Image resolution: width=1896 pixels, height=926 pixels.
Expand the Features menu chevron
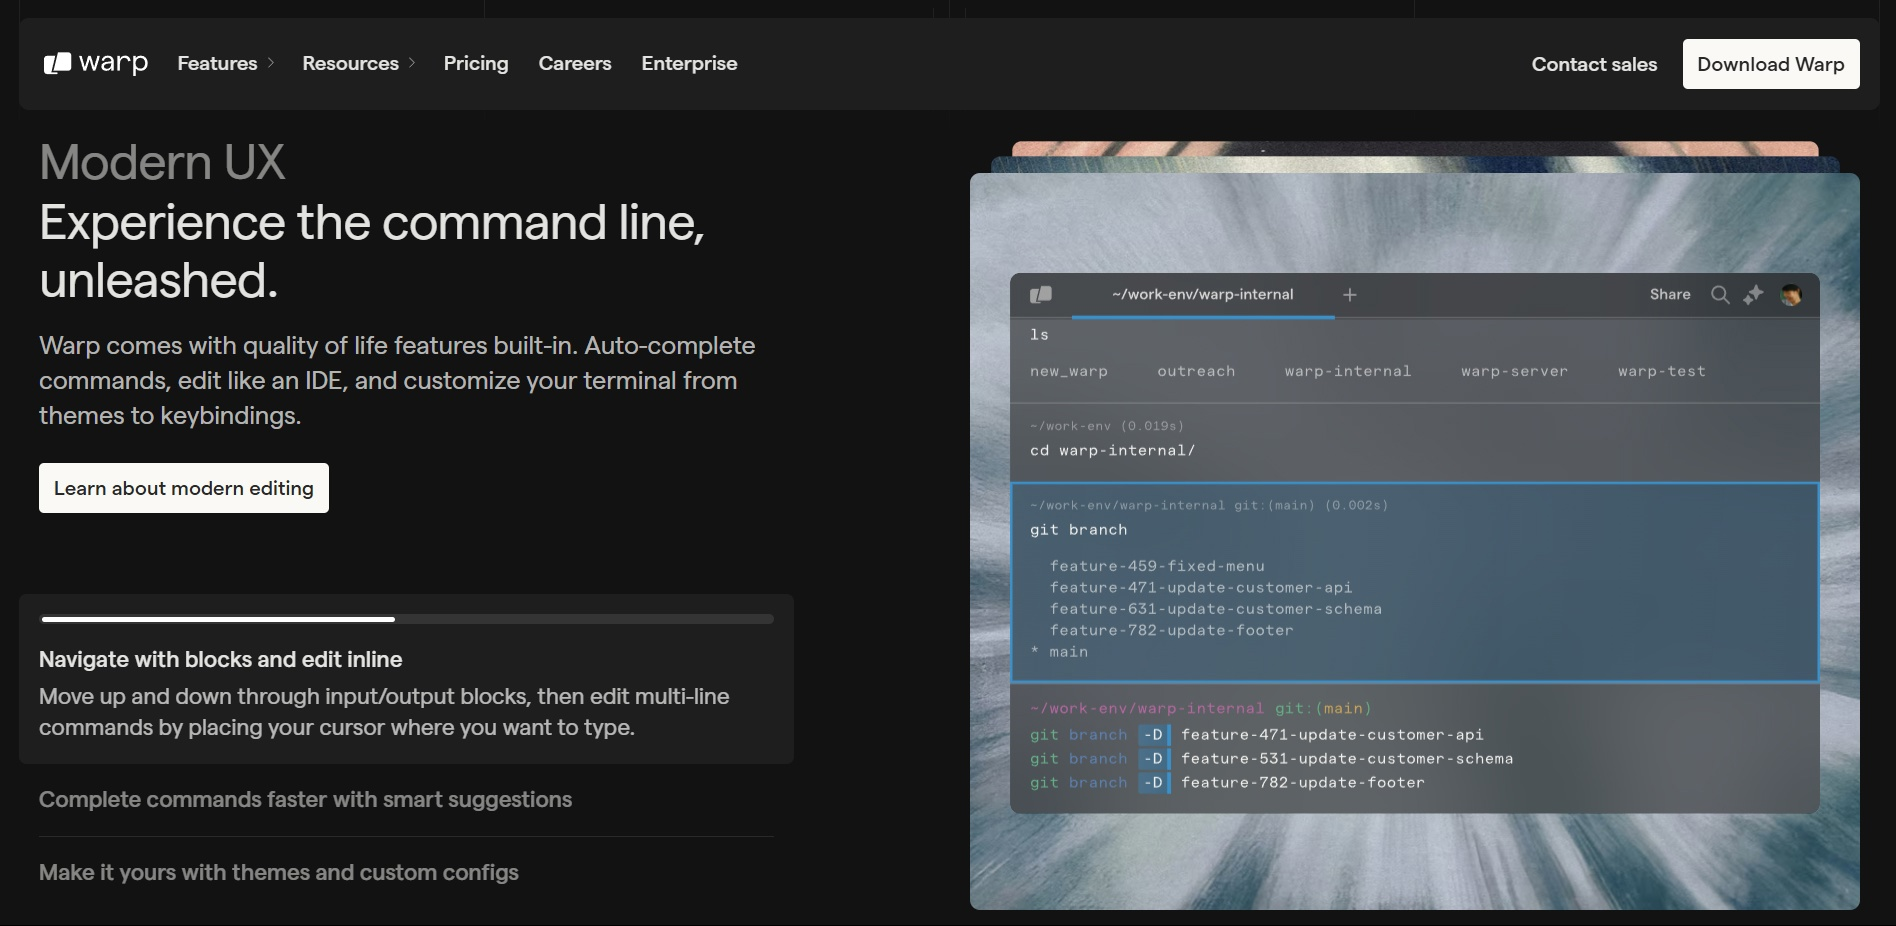(270, 63)
